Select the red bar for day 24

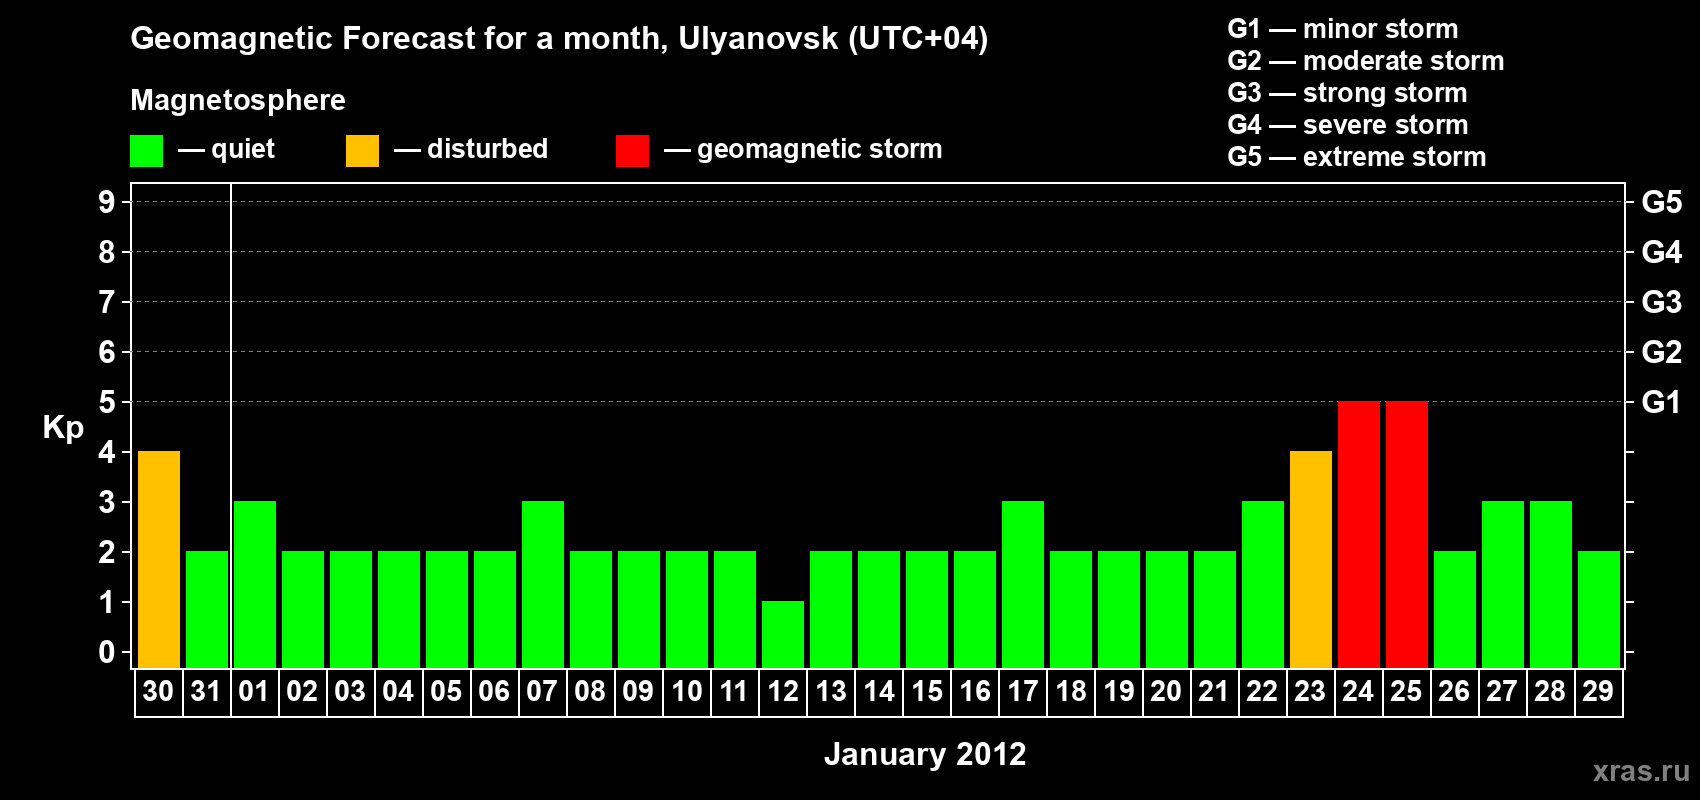(x=1359, y=535)
